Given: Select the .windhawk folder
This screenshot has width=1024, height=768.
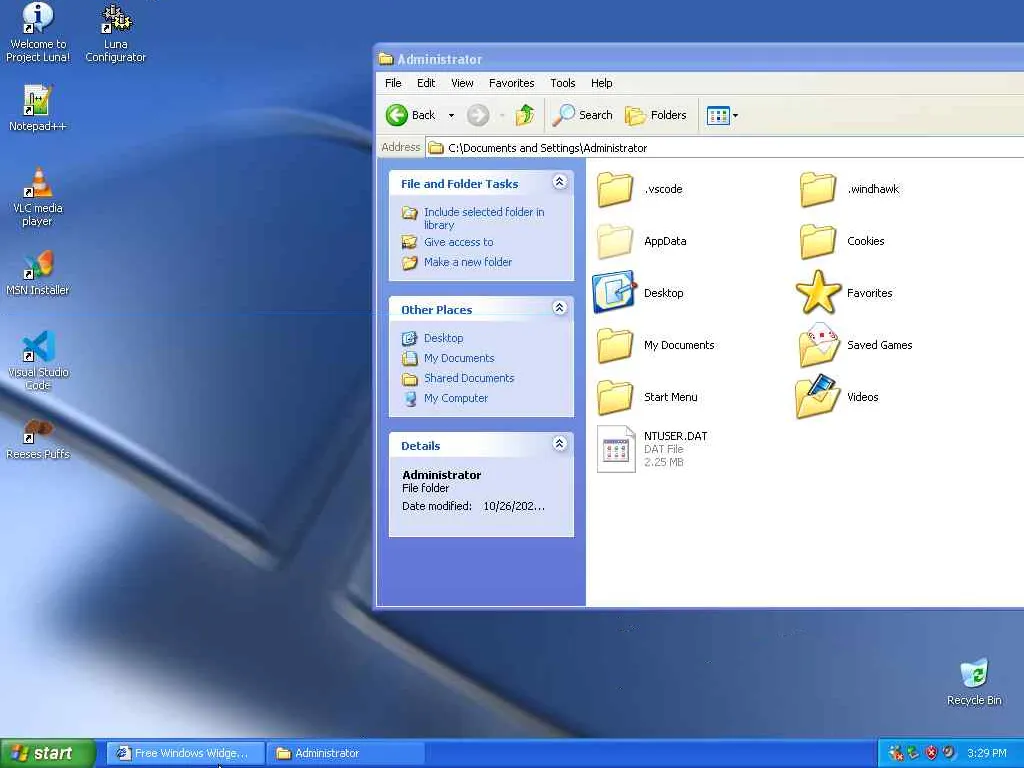Looking at the screenshot, I should point(849,189).
